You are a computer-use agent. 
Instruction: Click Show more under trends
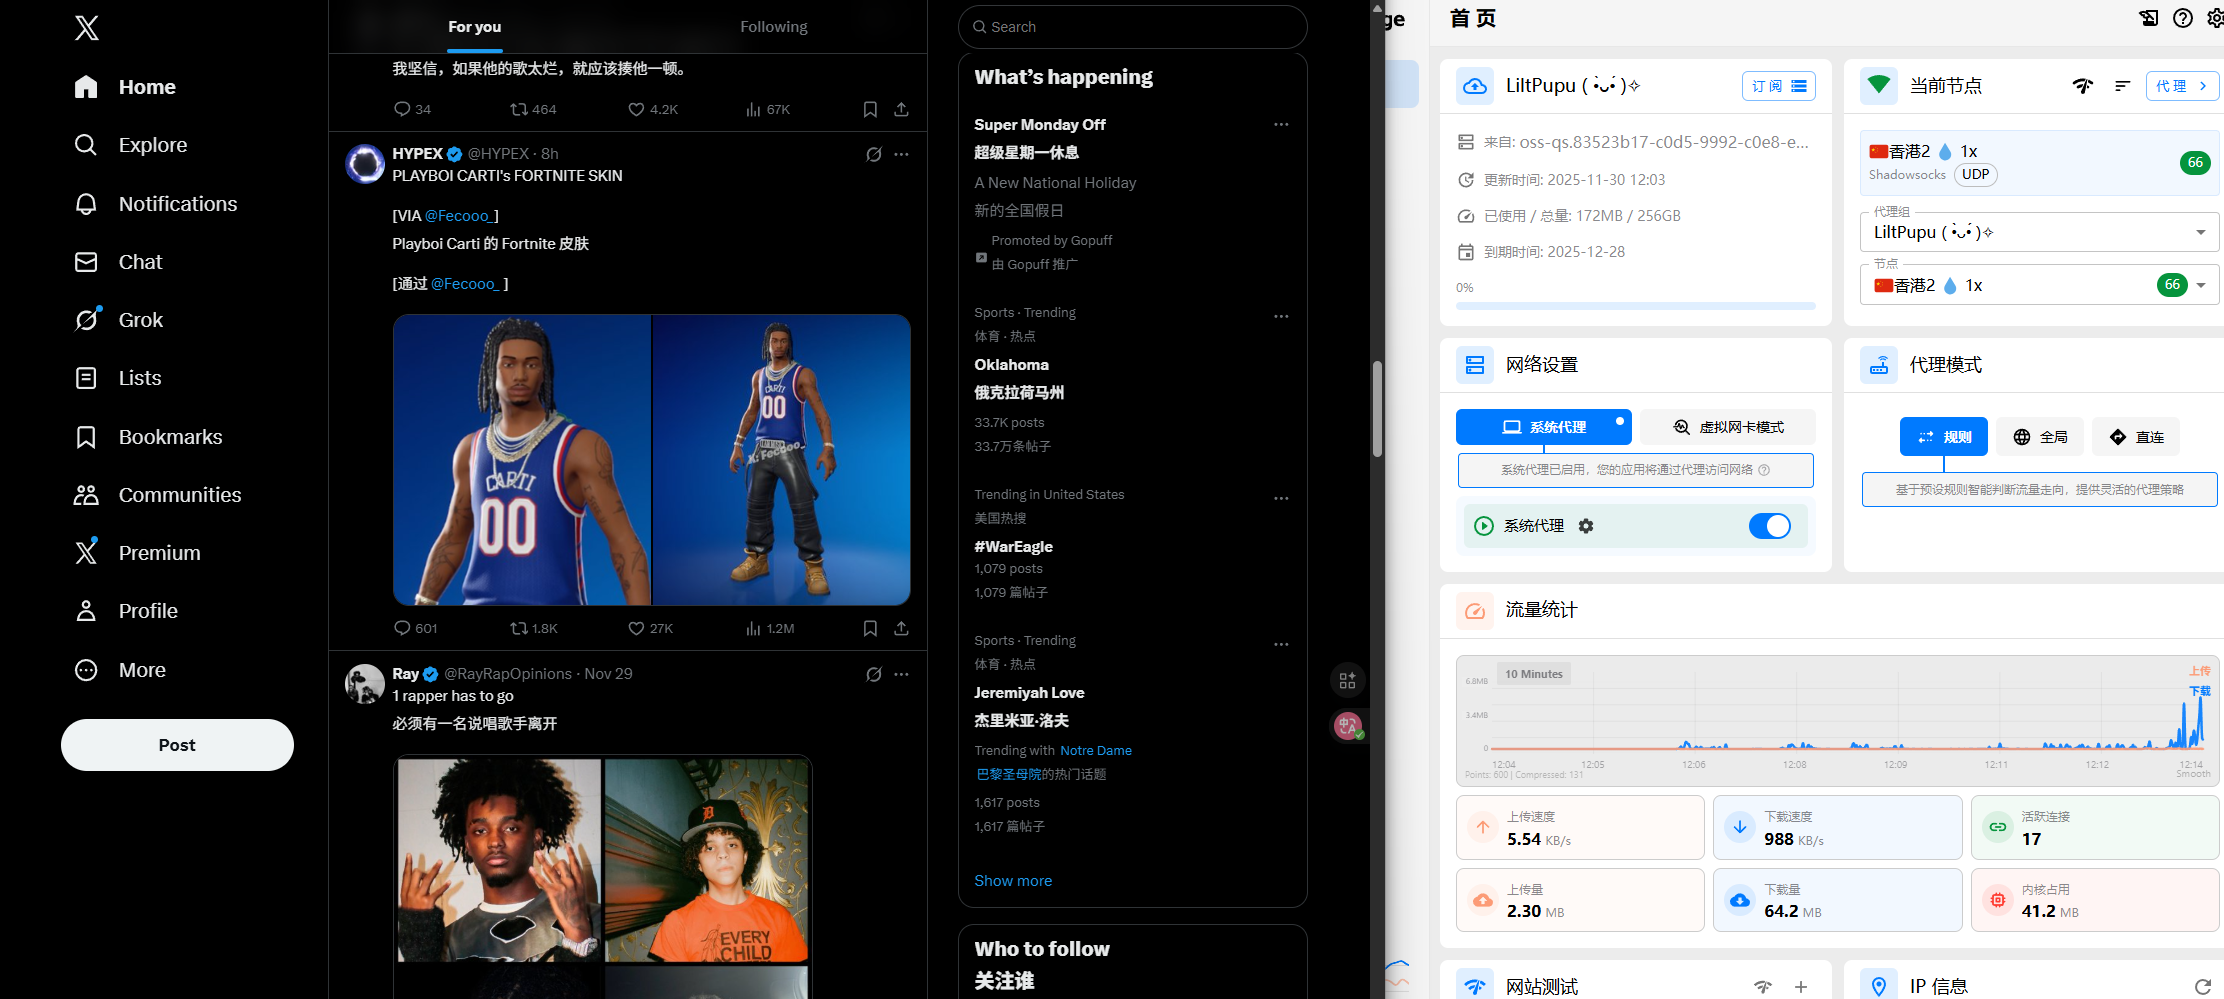pos(1013,880)
